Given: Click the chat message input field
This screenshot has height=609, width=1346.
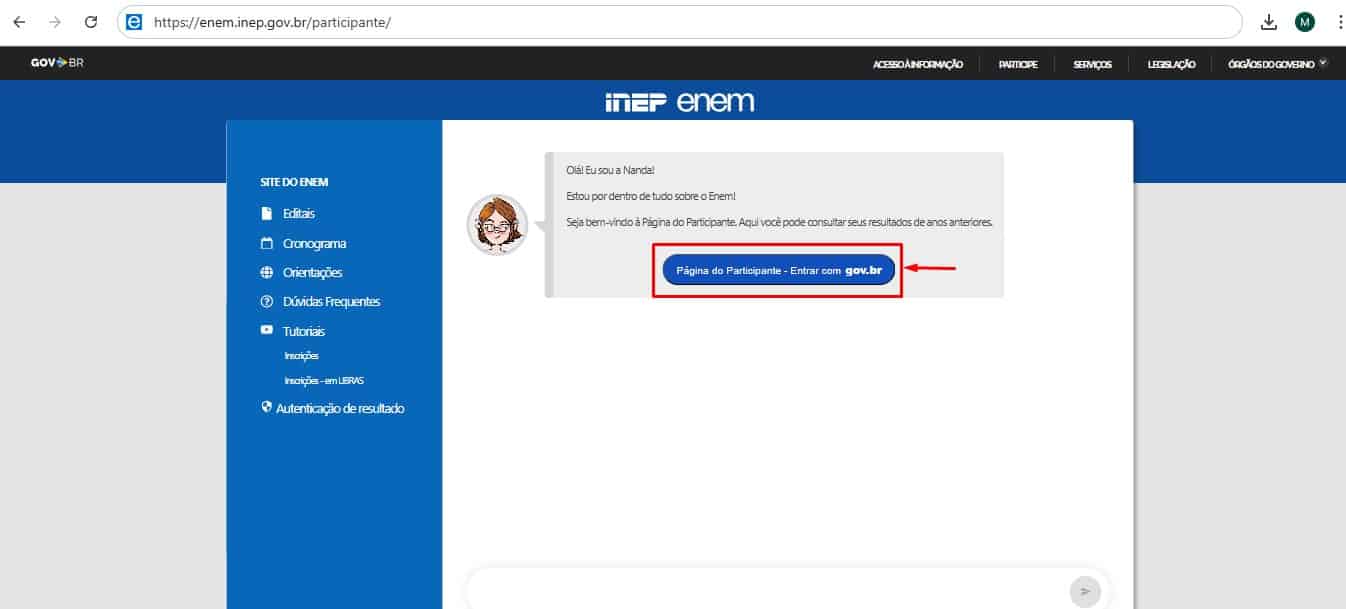Looking at the screenshot, I should click(765, 591).
